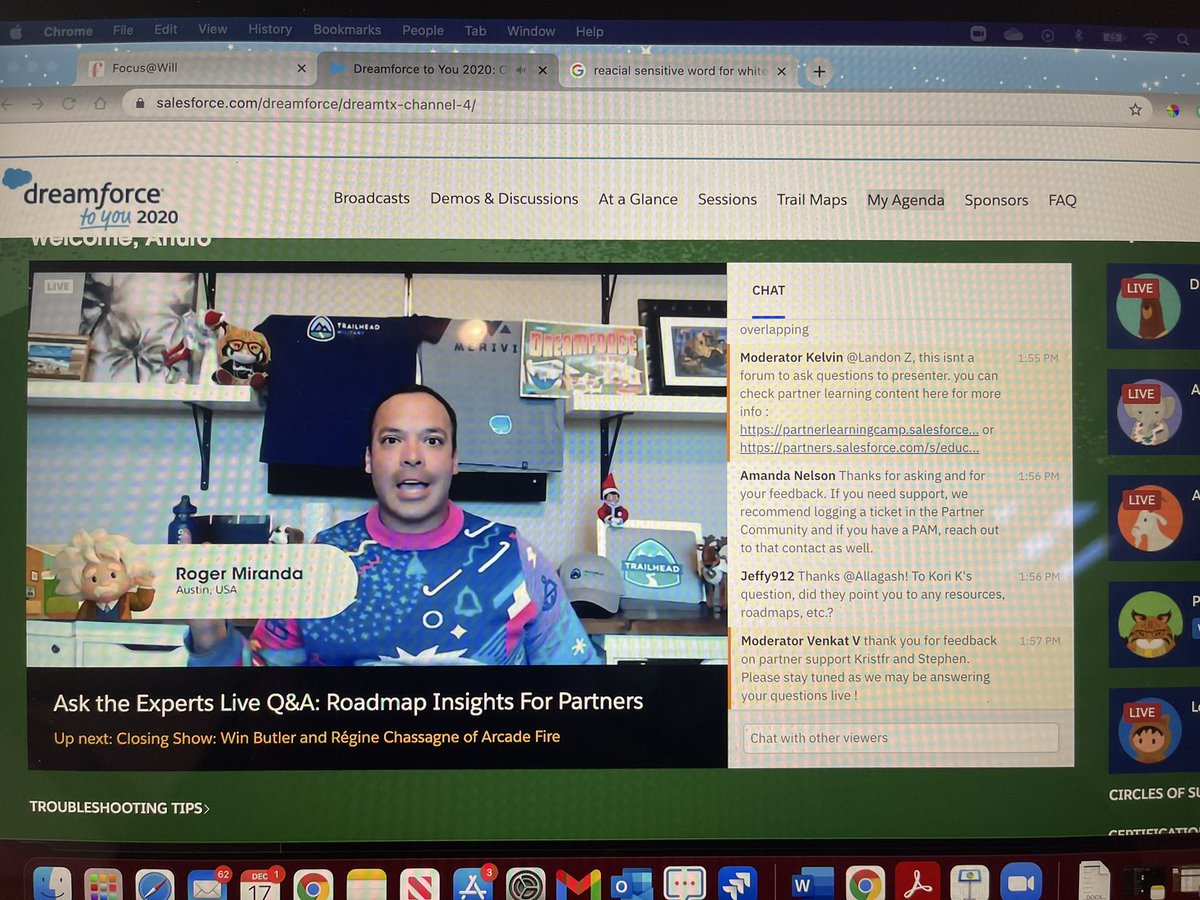
Task: Open Finder from the Dock
Action: tap(51, 886)
